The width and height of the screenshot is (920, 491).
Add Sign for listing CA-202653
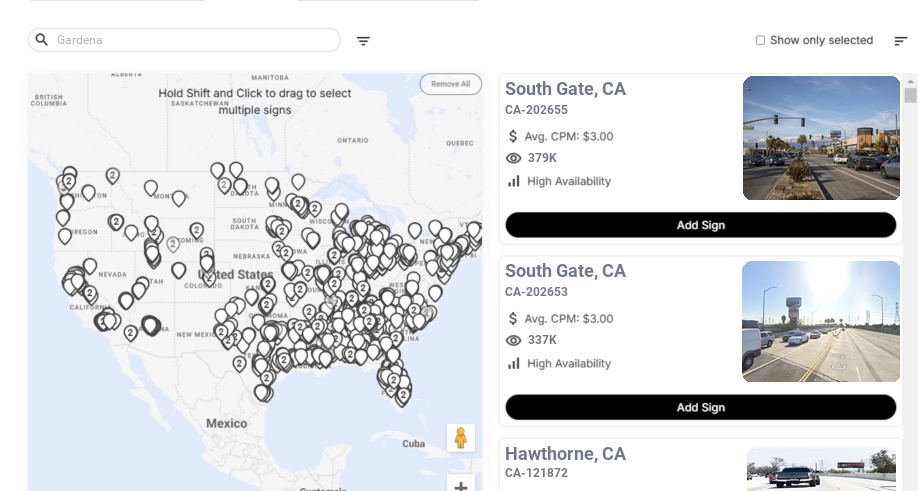pyautogui.click(x=700, y=407)
